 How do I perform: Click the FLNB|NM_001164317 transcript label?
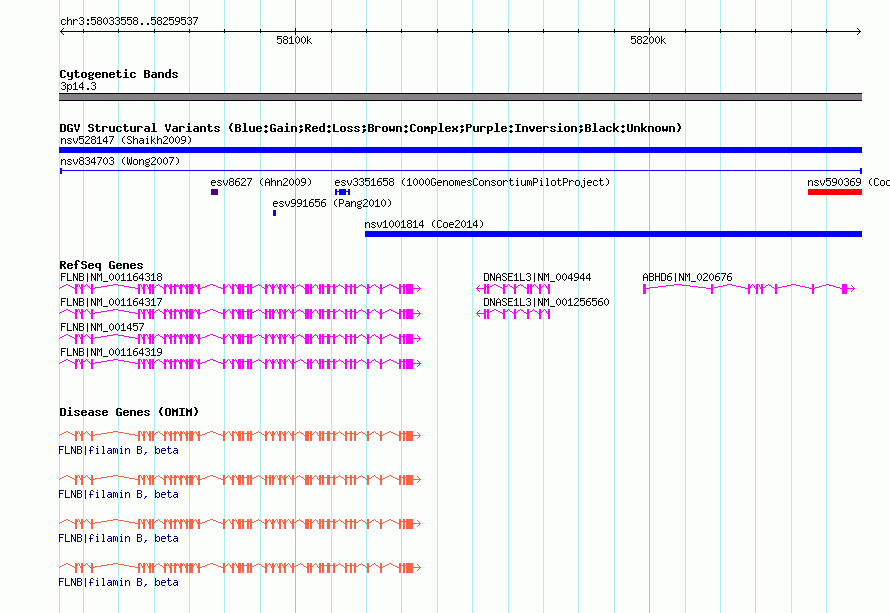111,302
